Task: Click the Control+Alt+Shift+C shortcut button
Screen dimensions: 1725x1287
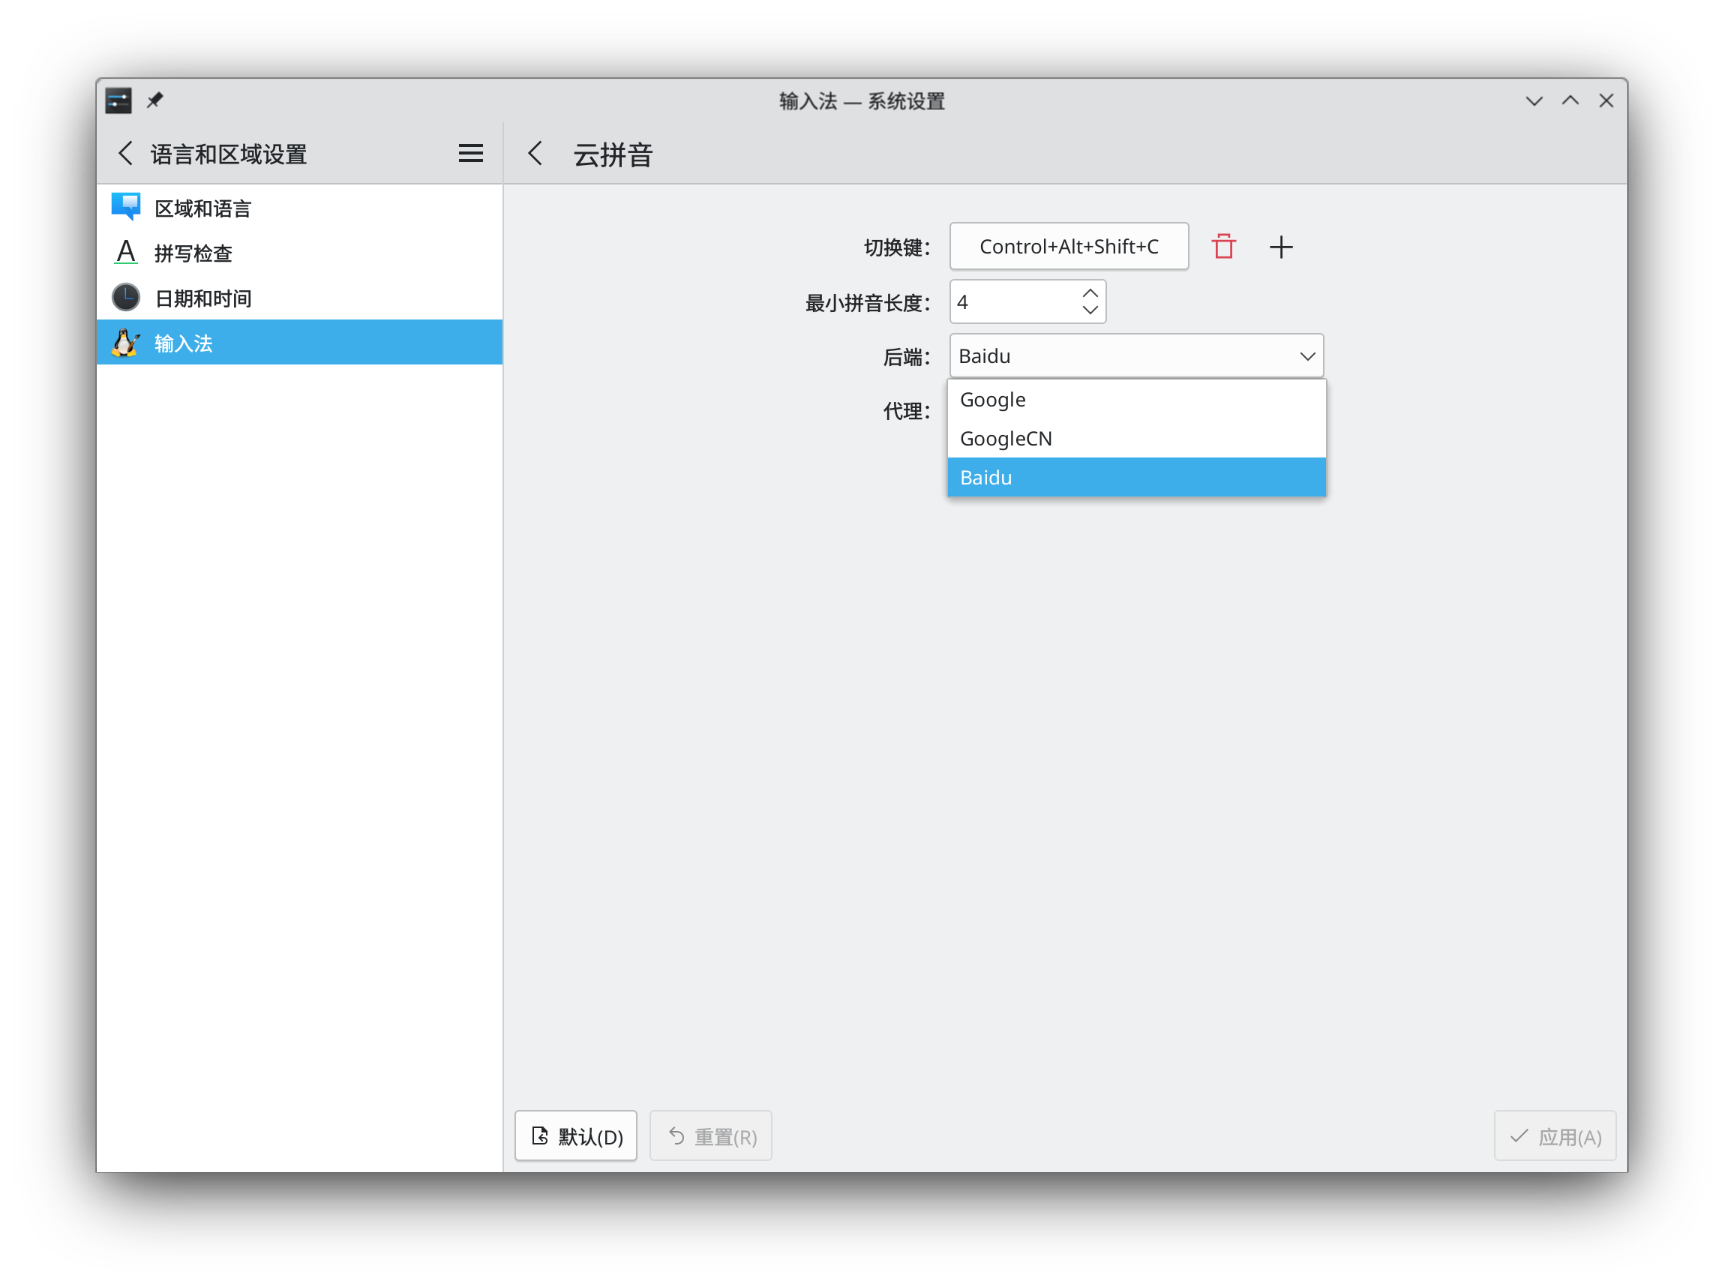Action: [1068, 246]
